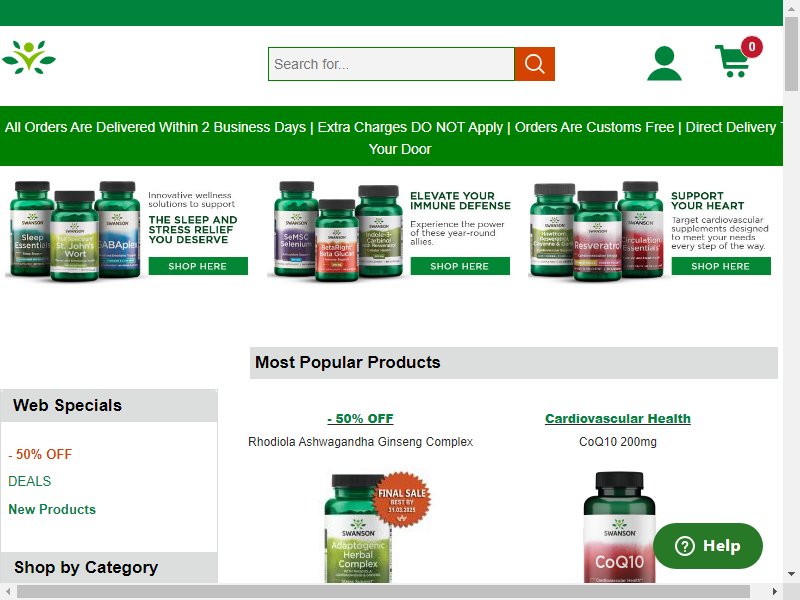
Task: Click the orange search magnifier button
Action: click(534, 64)
